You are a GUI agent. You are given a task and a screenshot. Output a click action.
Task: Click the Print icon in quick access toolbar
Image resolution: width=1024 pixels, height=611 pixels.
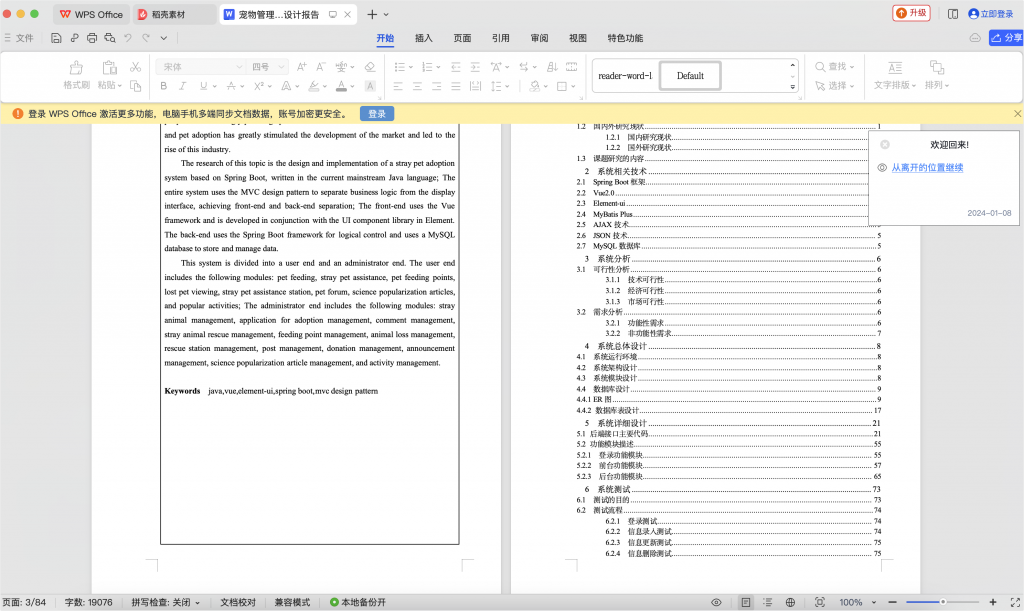tap(90, 36)
